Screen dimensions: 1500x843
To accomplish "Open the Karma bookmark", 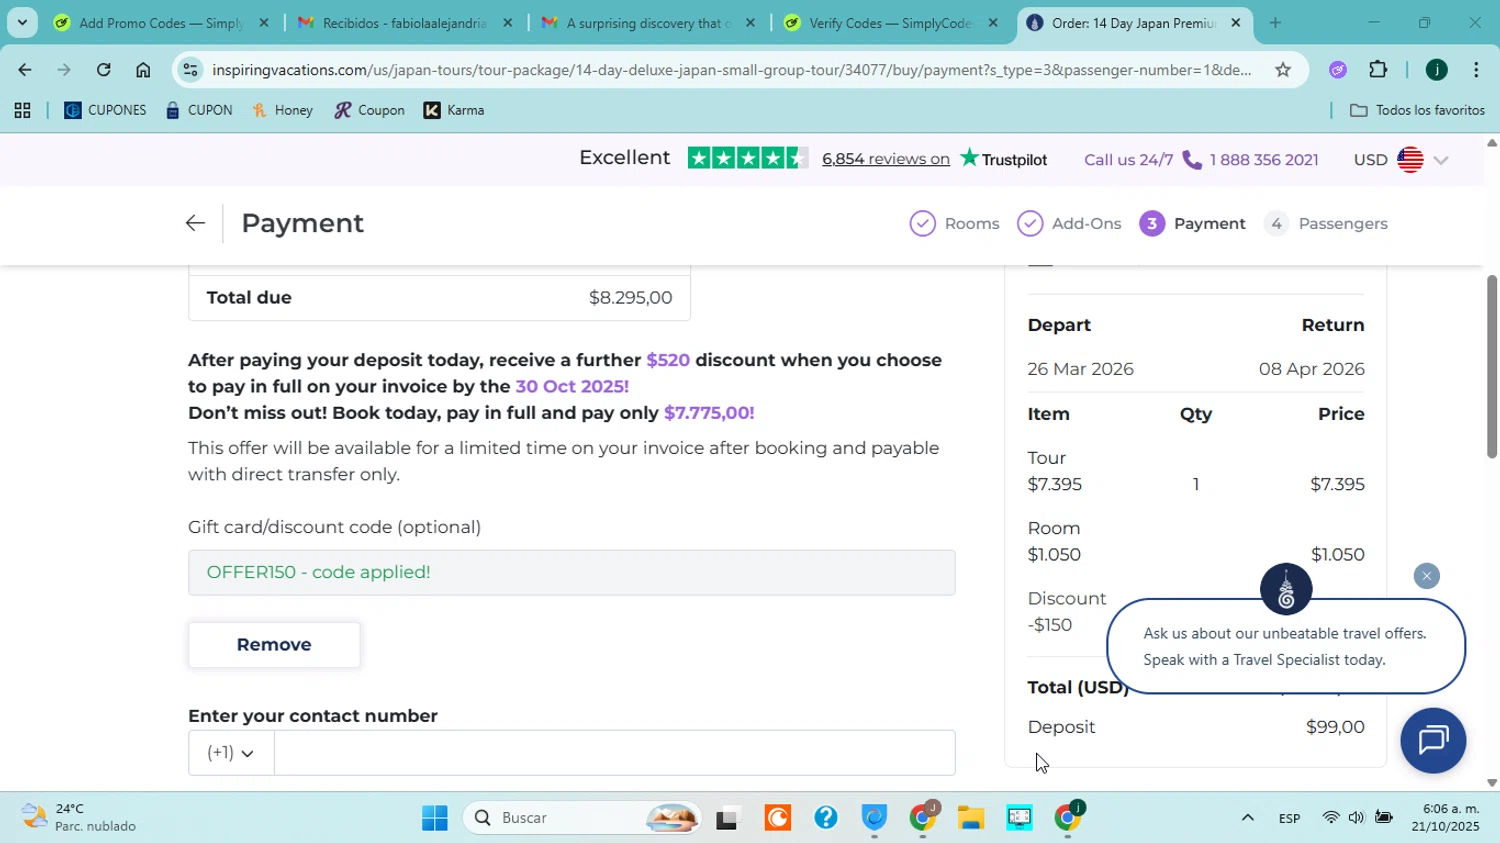I will pos(454,110).
